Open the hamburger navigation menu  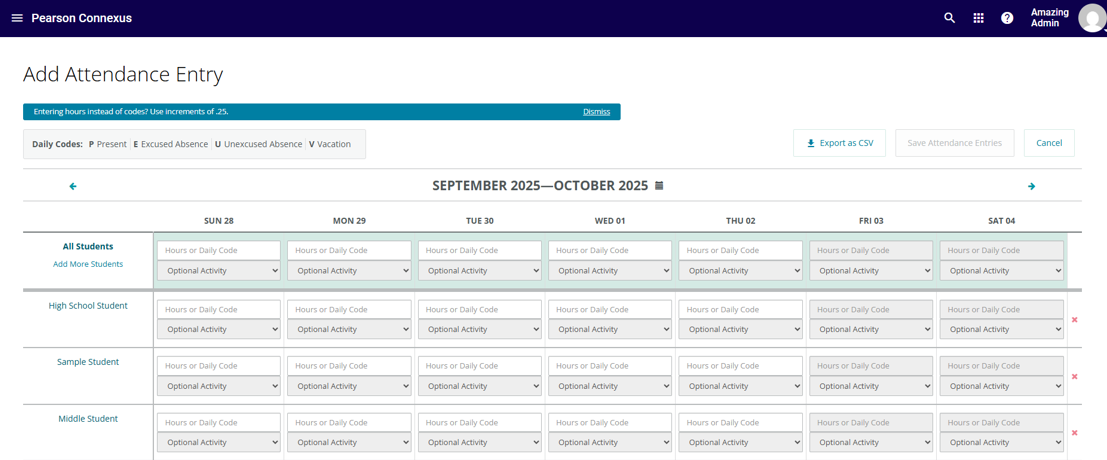(17, 18)
